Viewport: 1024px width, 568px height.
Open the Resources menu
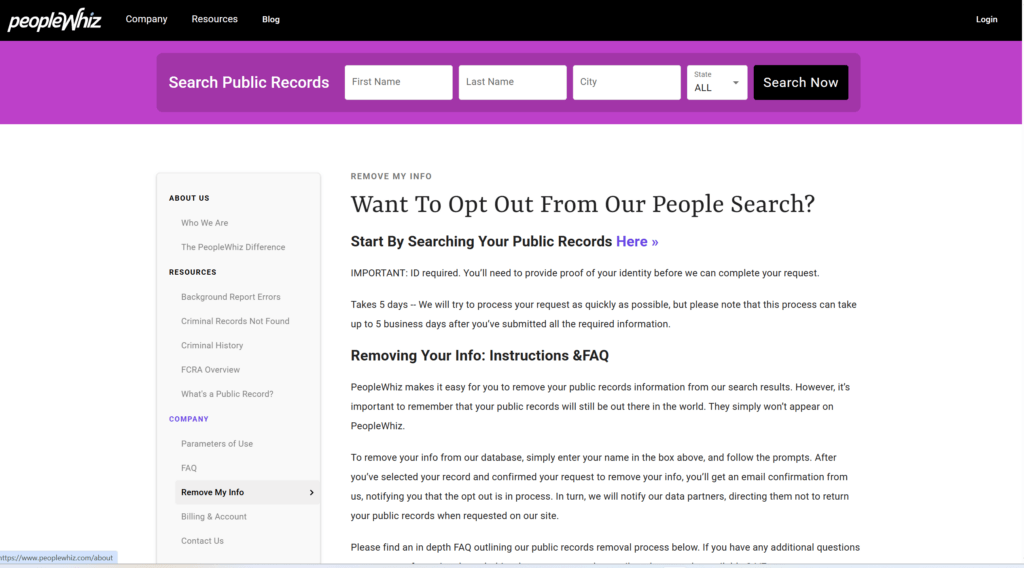214,19
